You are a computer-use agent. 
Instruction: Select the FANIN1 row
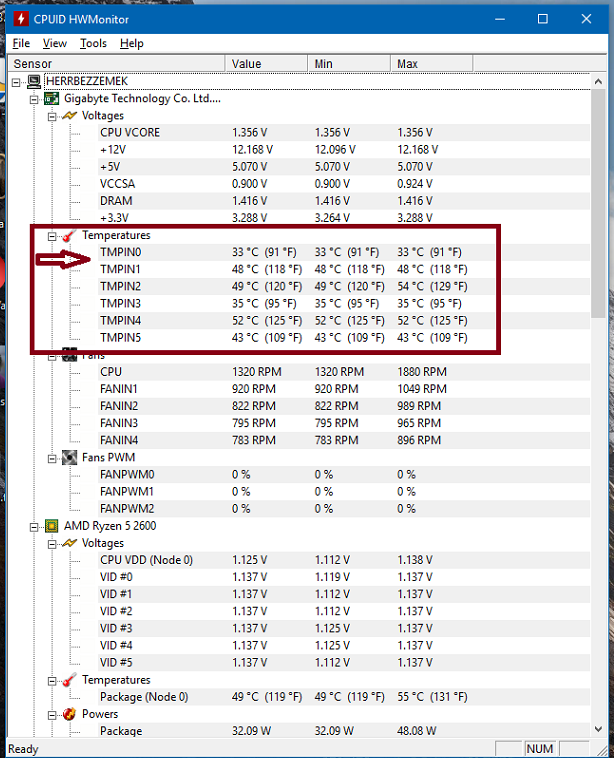[343, 389]
